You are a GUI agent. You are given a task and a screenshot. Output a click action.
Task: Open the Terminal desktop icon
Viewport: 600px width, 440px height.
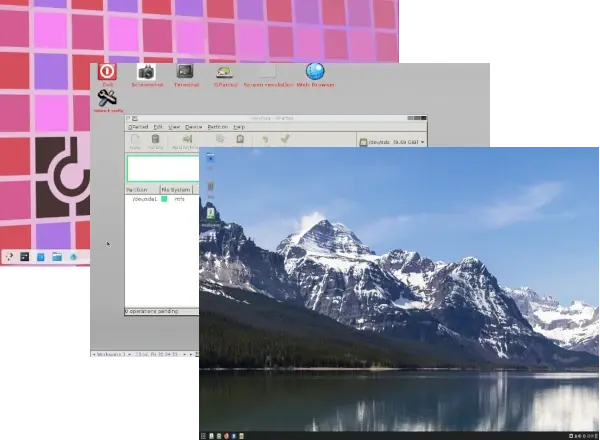[x=185, y=71]
